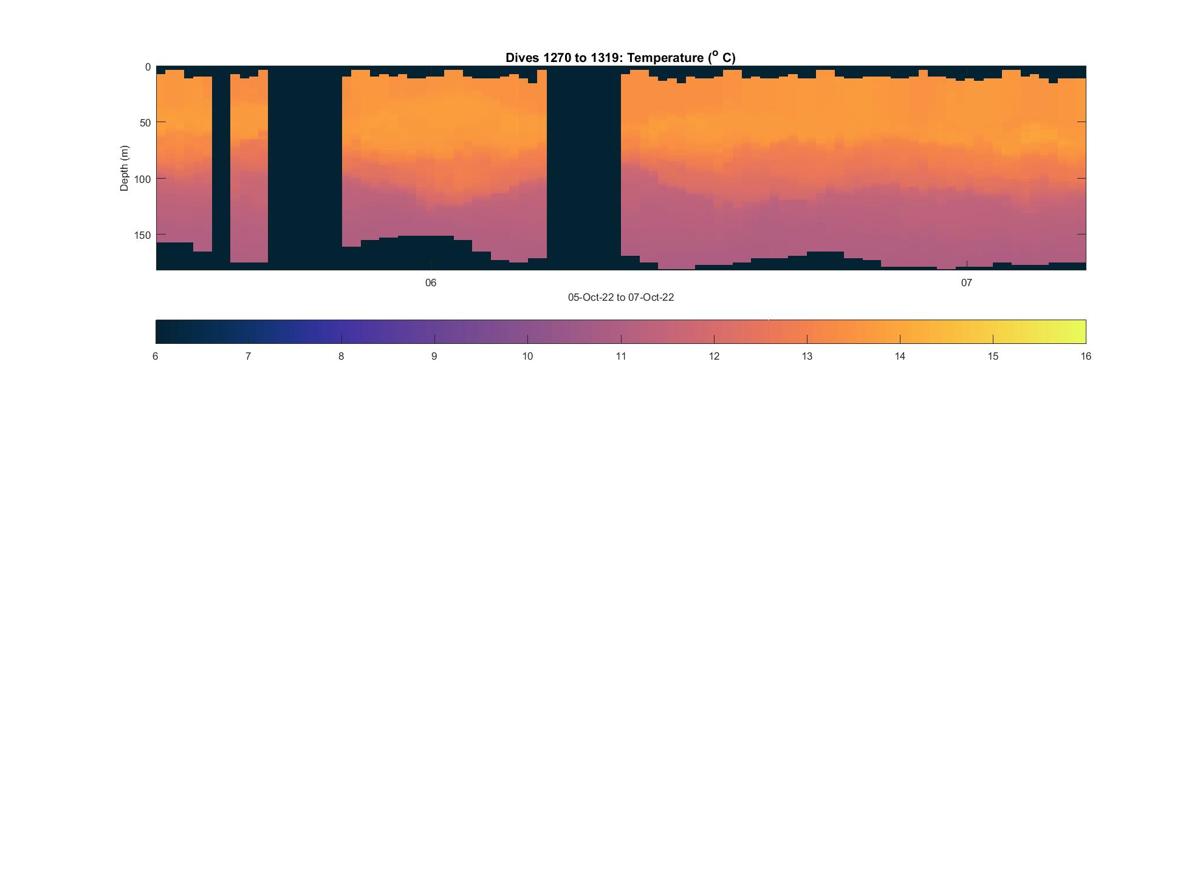
Task: Click depth tick label 50
Action: click(x=145, y=123)
